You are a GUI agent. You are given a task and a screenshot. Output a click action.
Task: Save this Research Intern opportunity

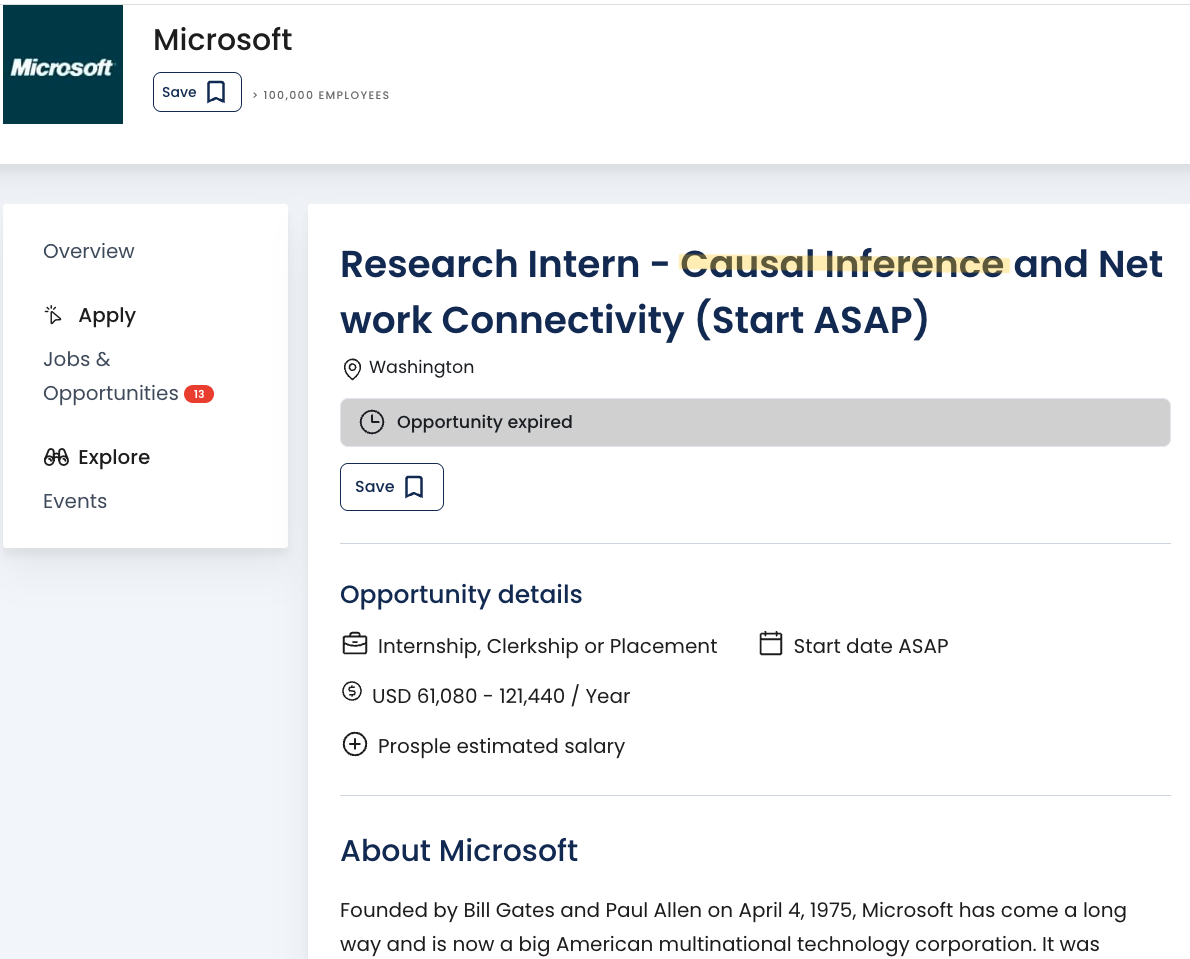pos(391,487)
